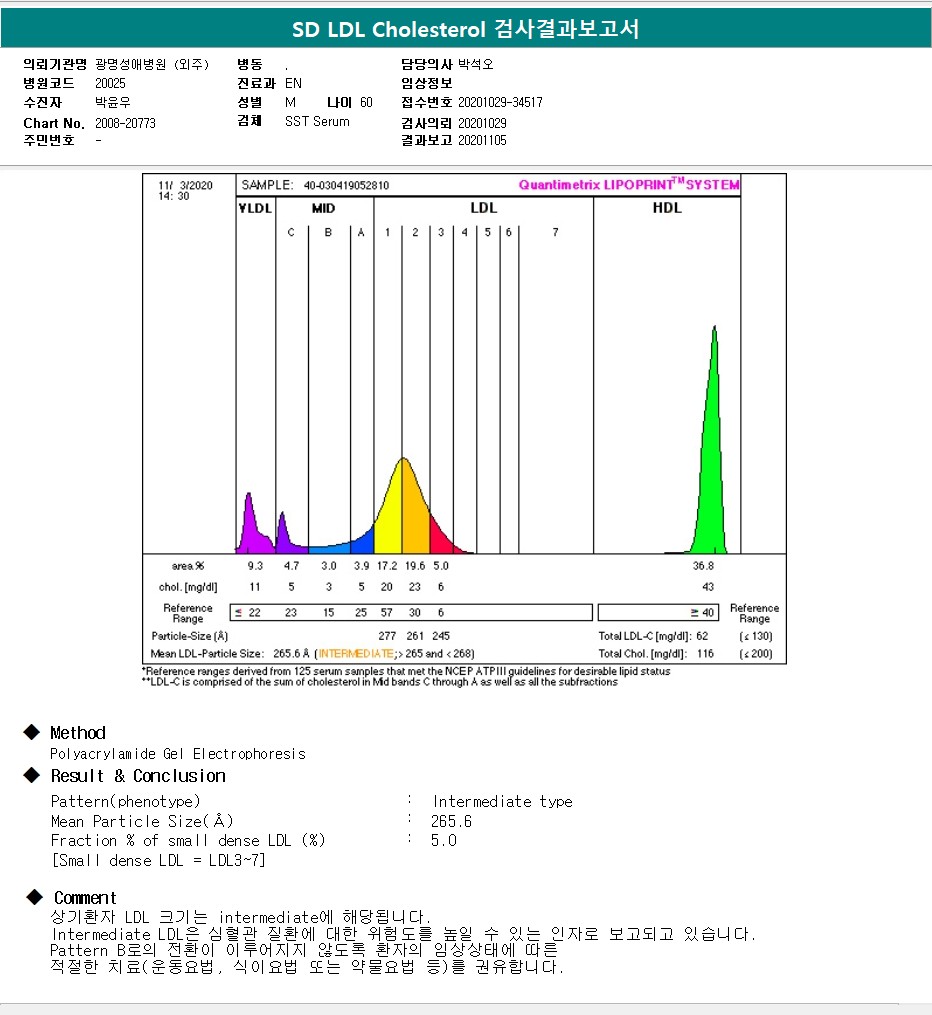Click the (≤ 200) reference range
The height and width of the screenshot is (1015, 932).
pyautogui.click(x=756, y=654)
